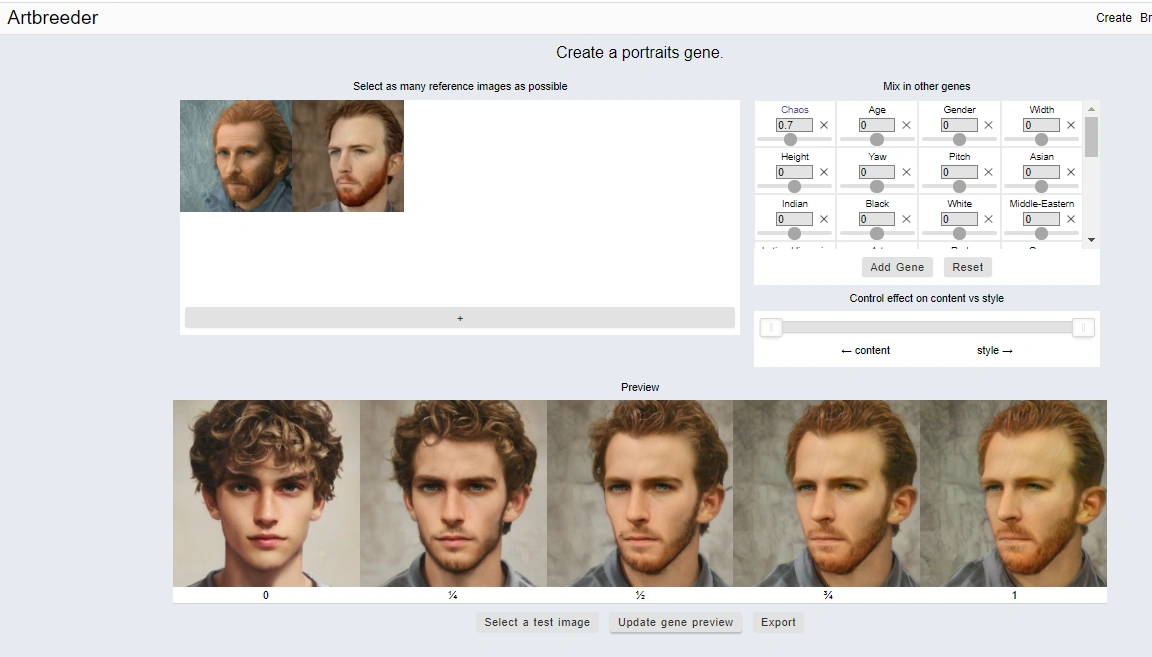Remove the Age gene using the X icon

point(906,124)
